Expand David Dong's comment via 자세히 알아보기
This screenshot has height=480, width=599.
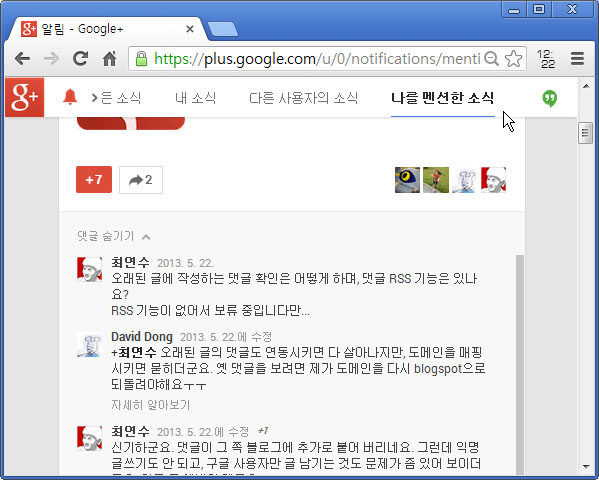click(151, 405)
